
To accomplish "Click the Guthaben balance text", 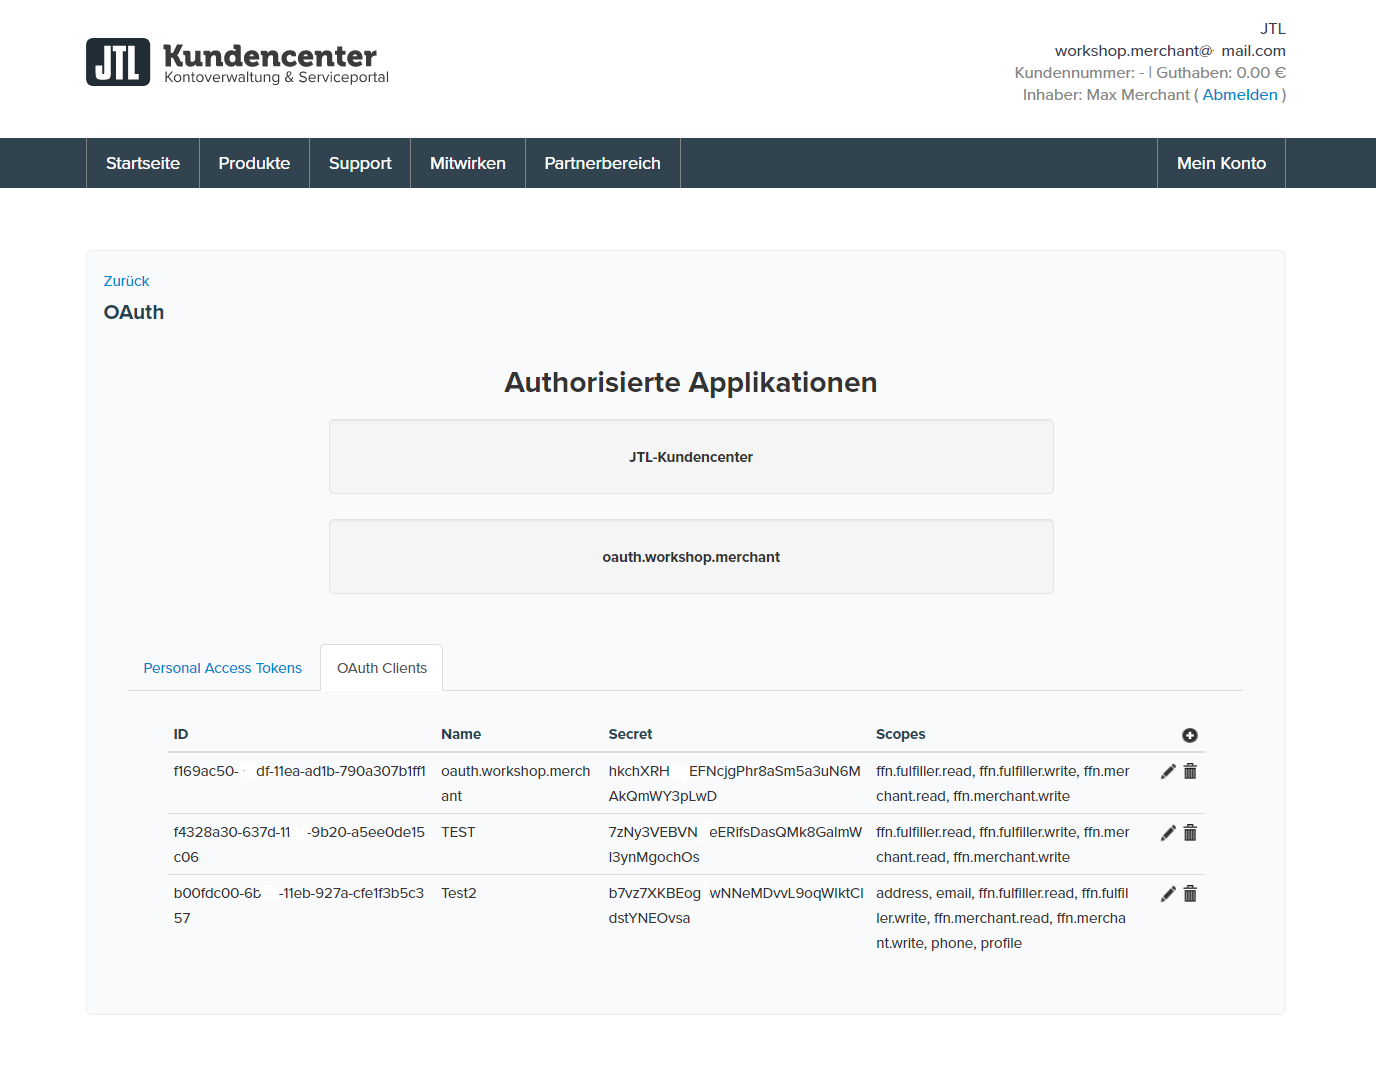I will (1221, 73).
